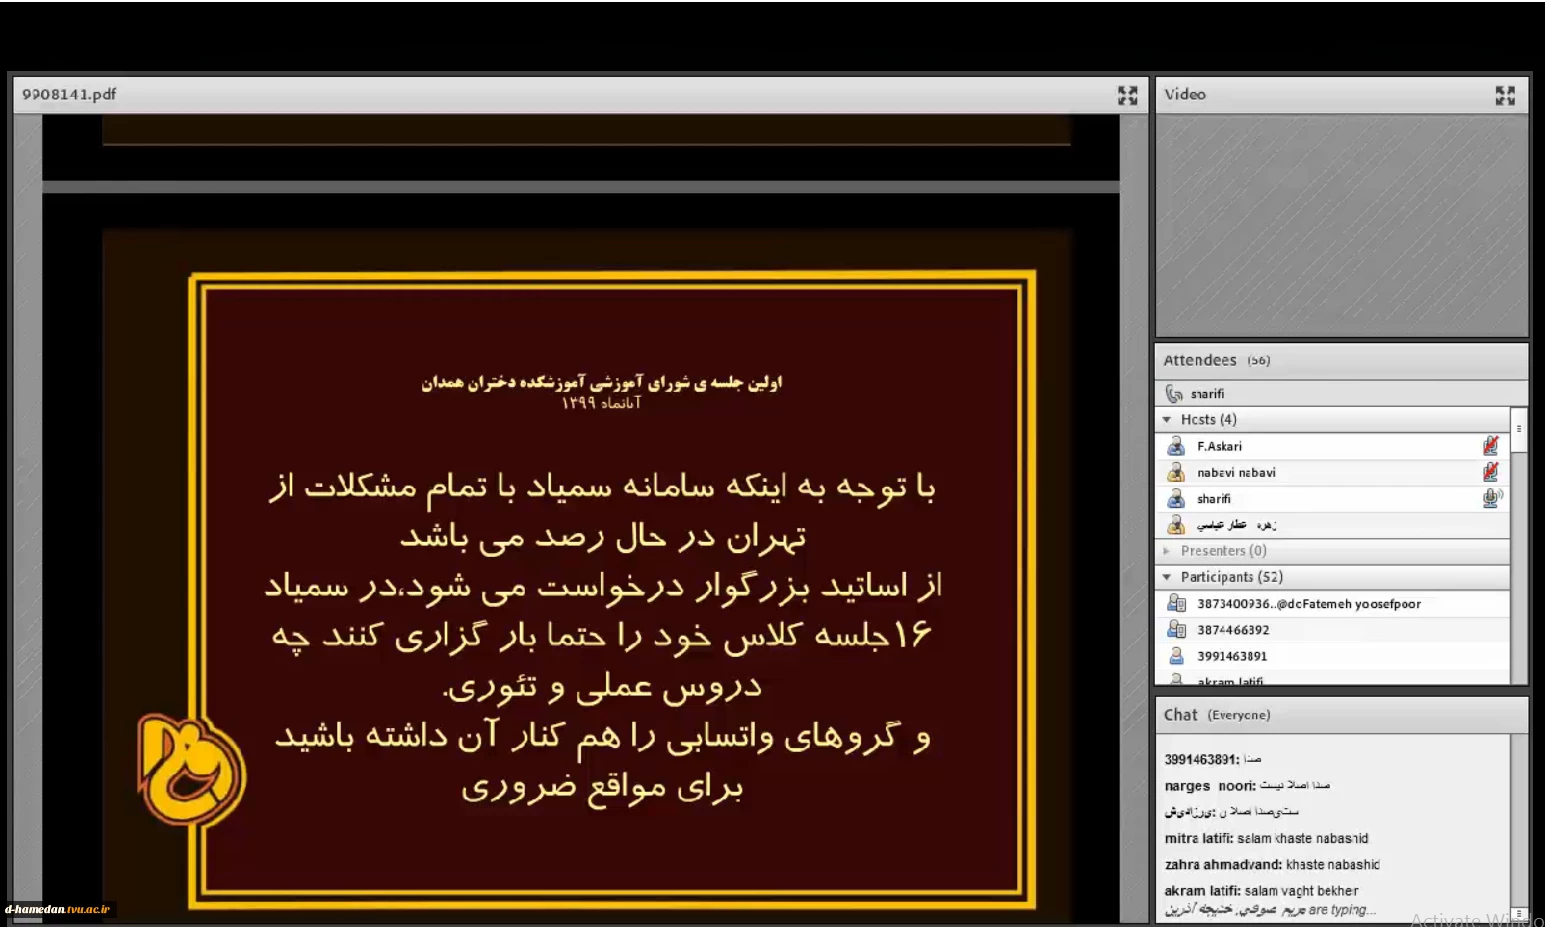Click nabavi nabavi's host avatar icon
This screenshot has height=927, width=1545.
(x=1176, y=472)
